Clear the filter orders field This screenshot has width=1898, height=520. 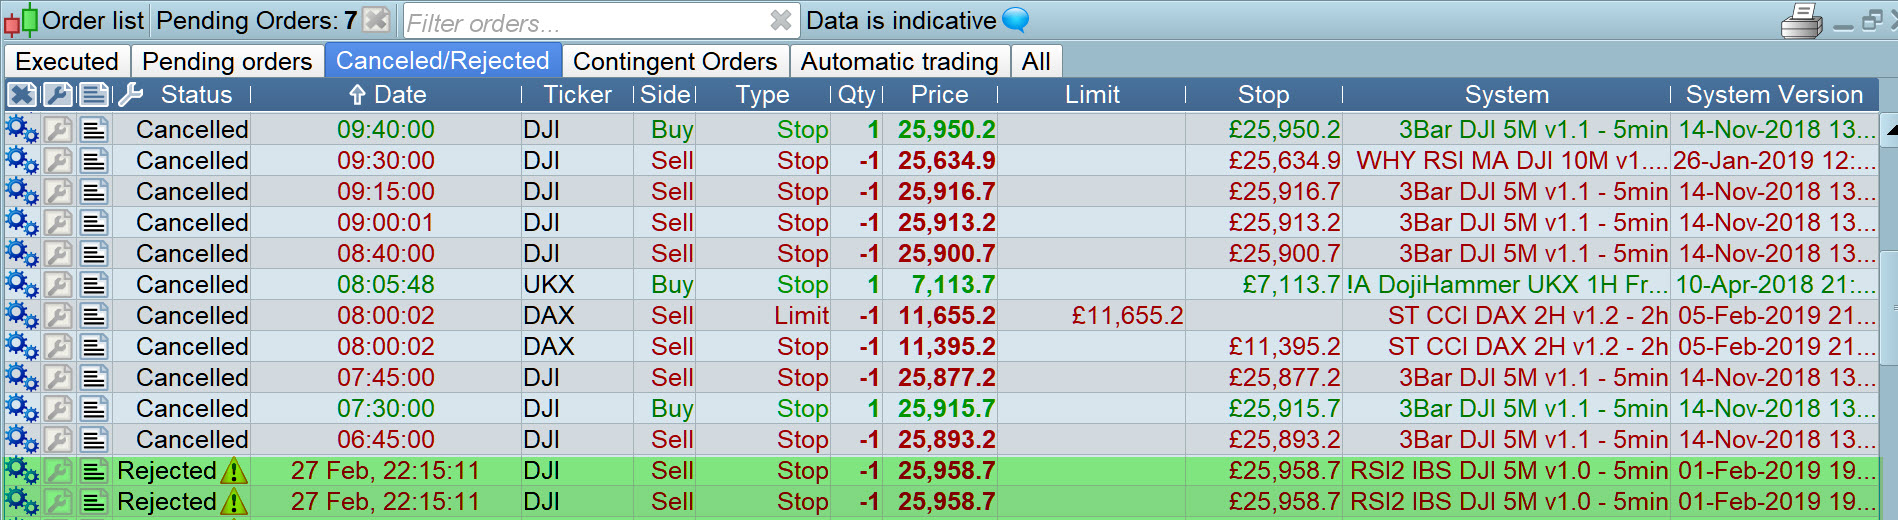pos(781,20)
